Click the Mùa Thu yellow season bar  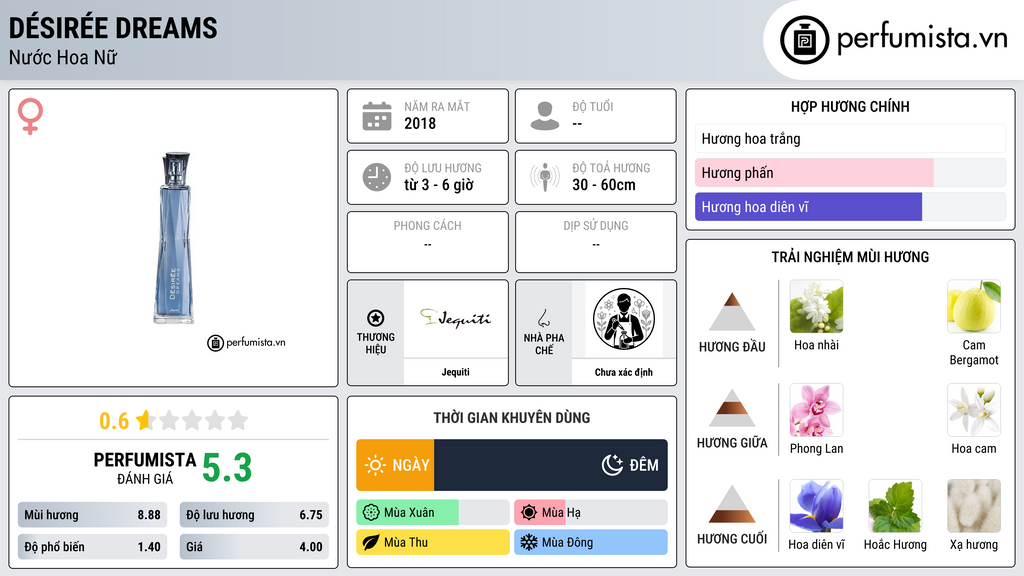click(x=432, y=542)
